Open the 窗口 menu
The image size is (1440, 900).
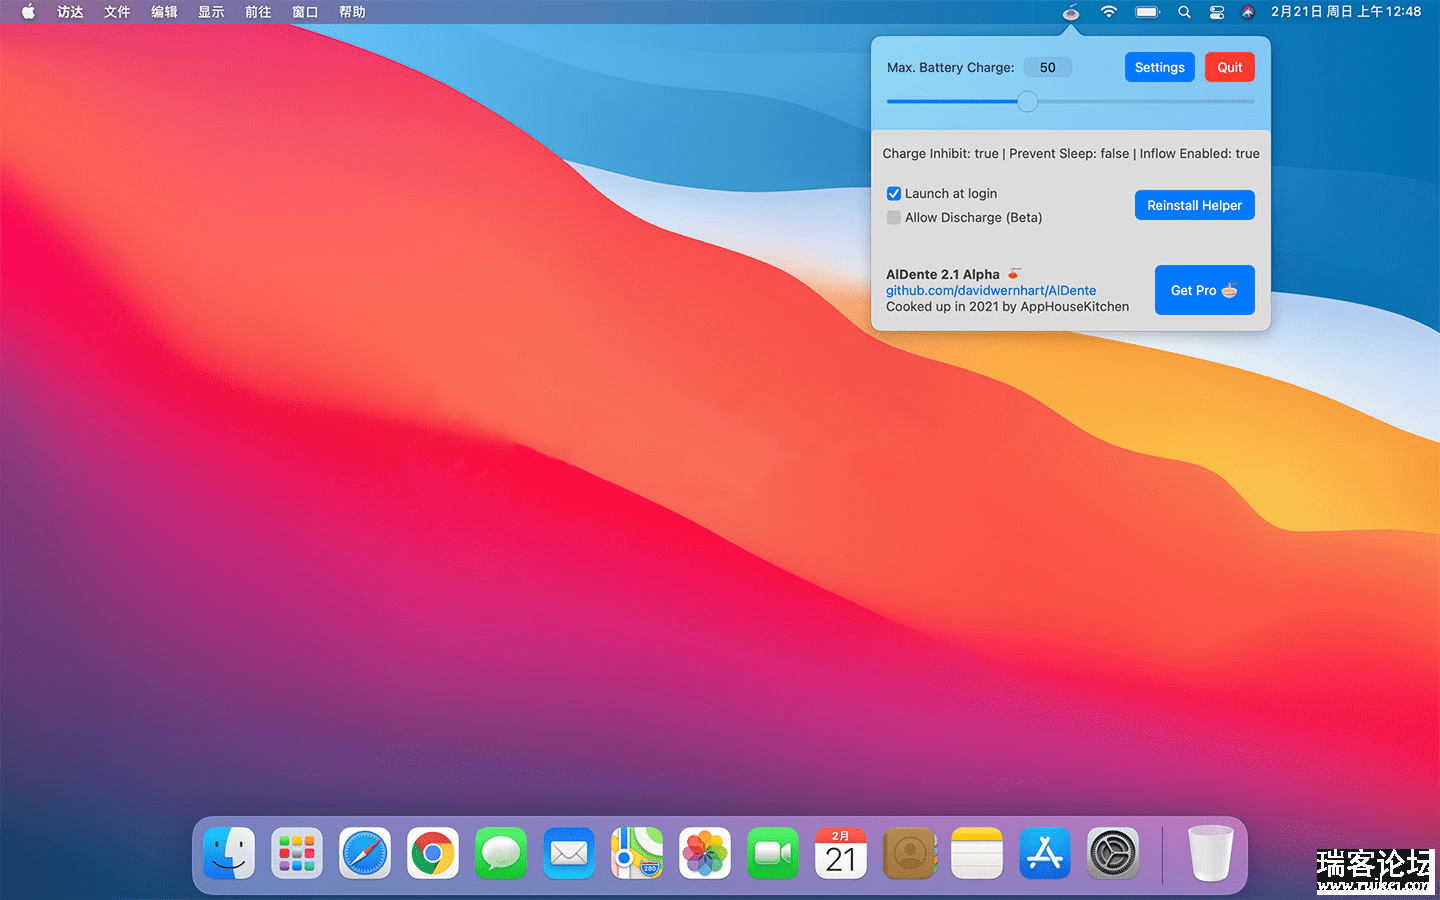[x=305, y=12]
